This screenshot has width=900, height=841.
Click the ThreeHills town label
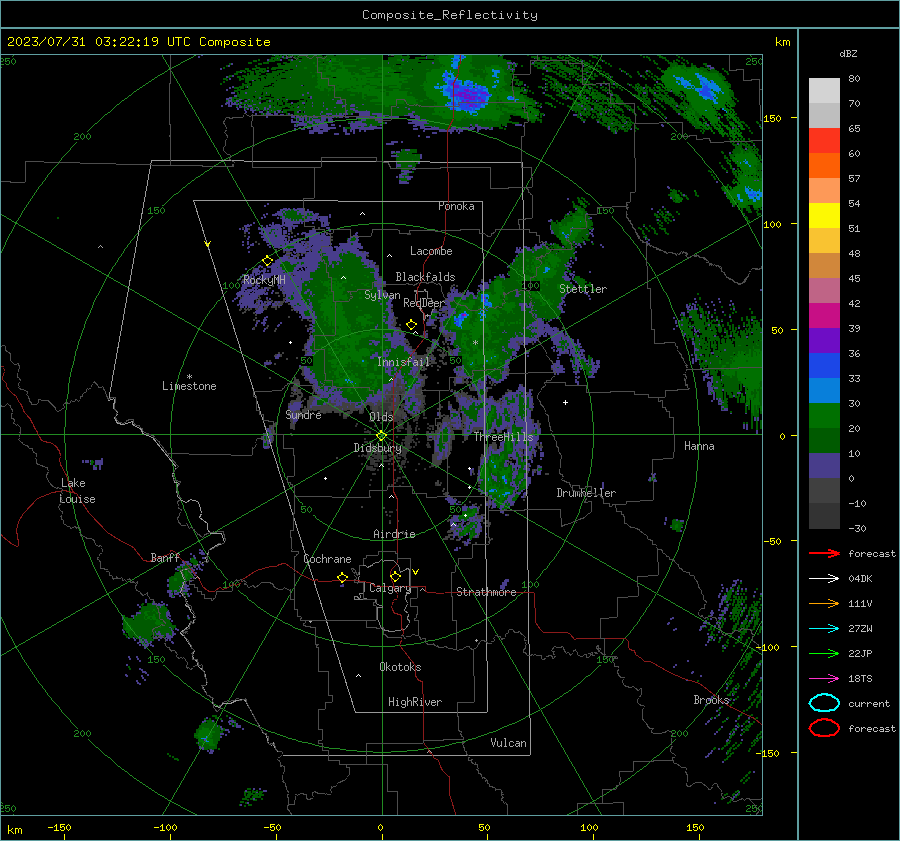pos(503,437)
